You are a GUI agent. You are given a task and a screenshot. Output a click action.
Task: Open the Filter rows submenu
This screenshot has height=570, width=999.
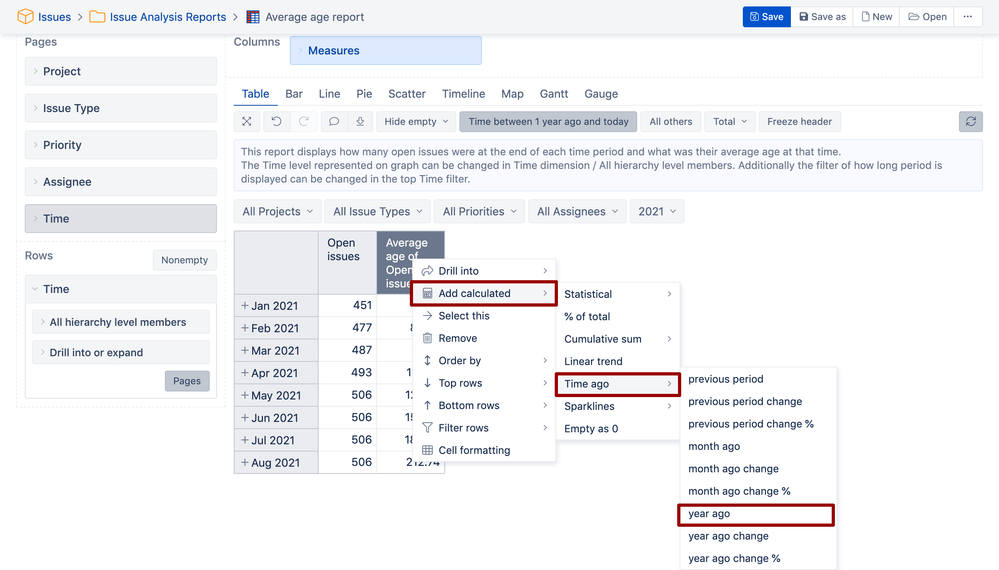(484, 428)
